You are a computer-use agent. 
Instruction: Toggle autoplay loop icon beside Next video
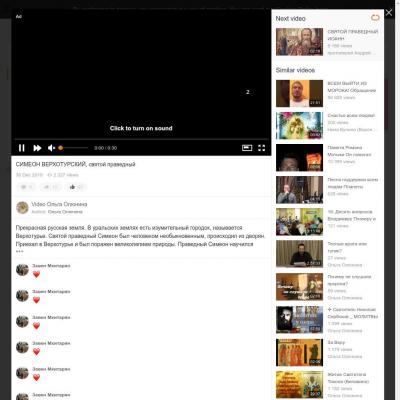point(375,18)
